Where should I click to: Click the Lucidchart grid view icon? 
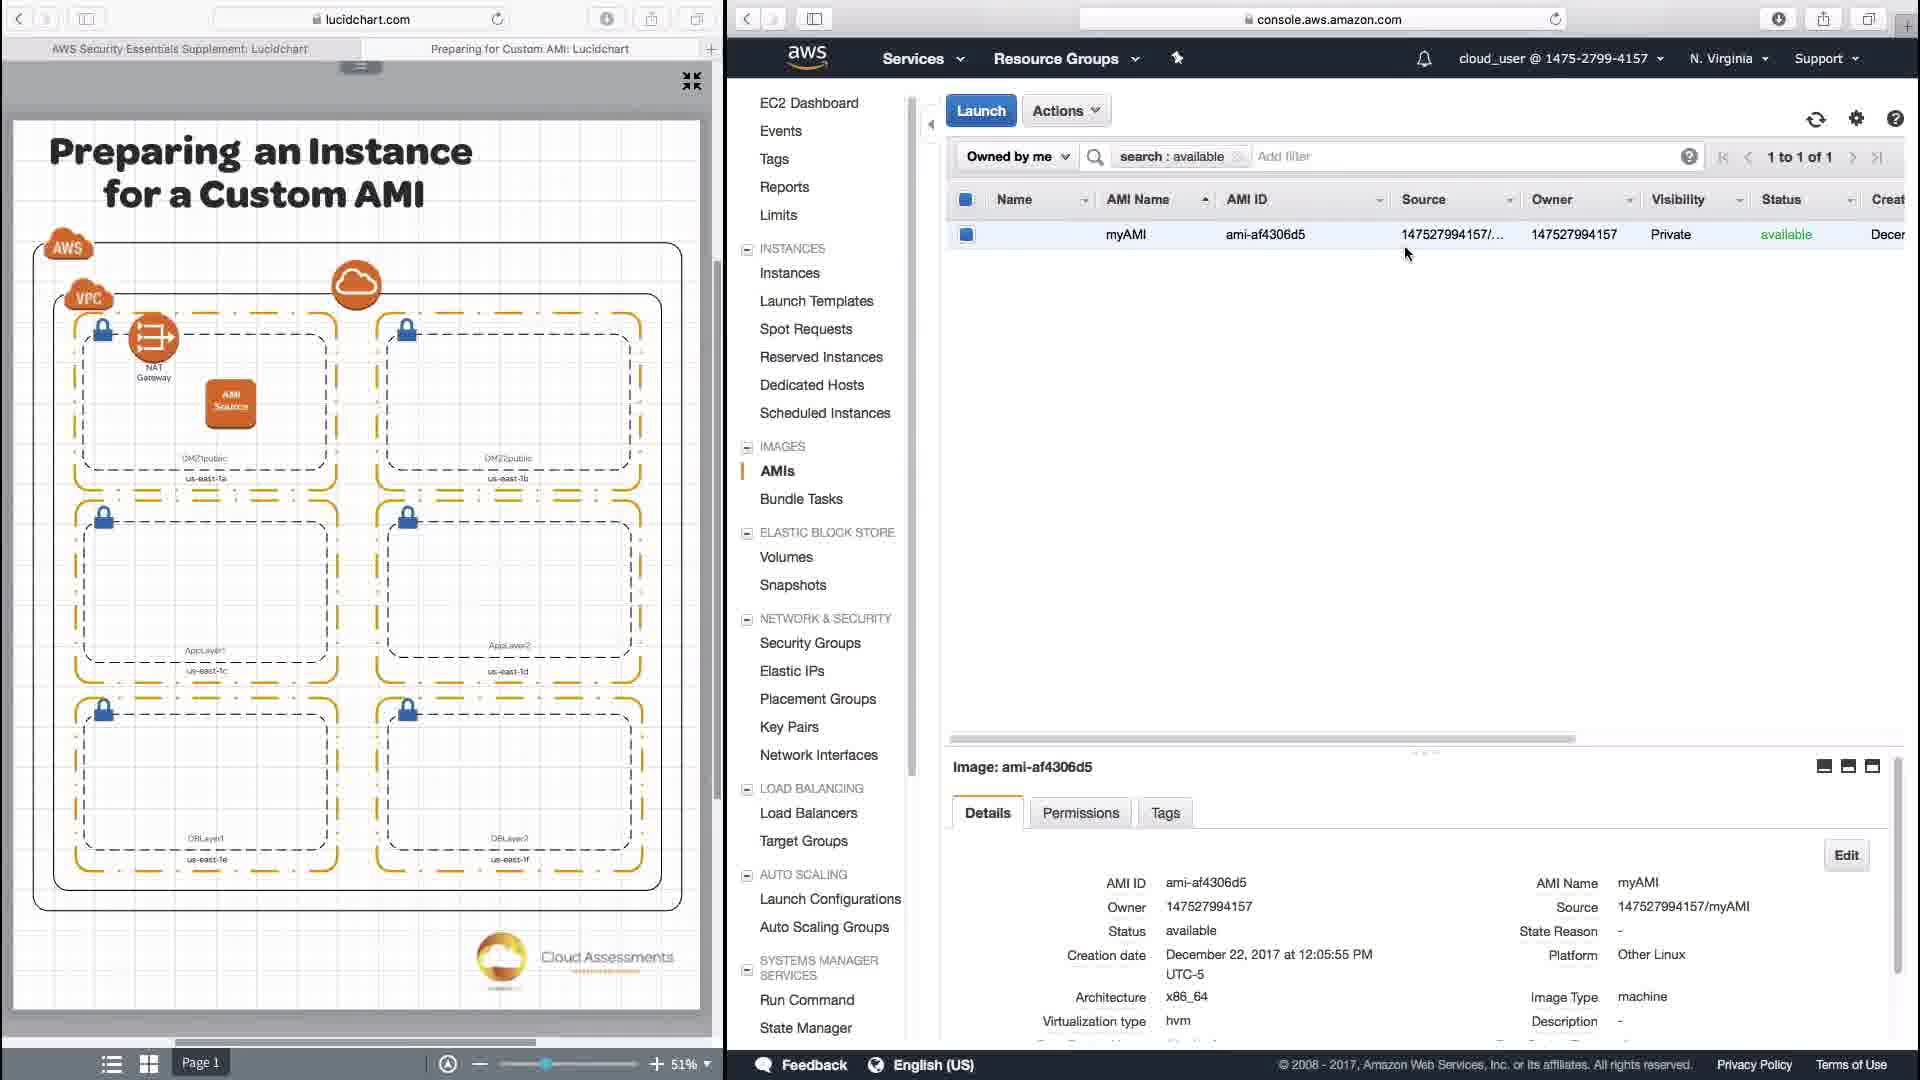[149, 1064]
